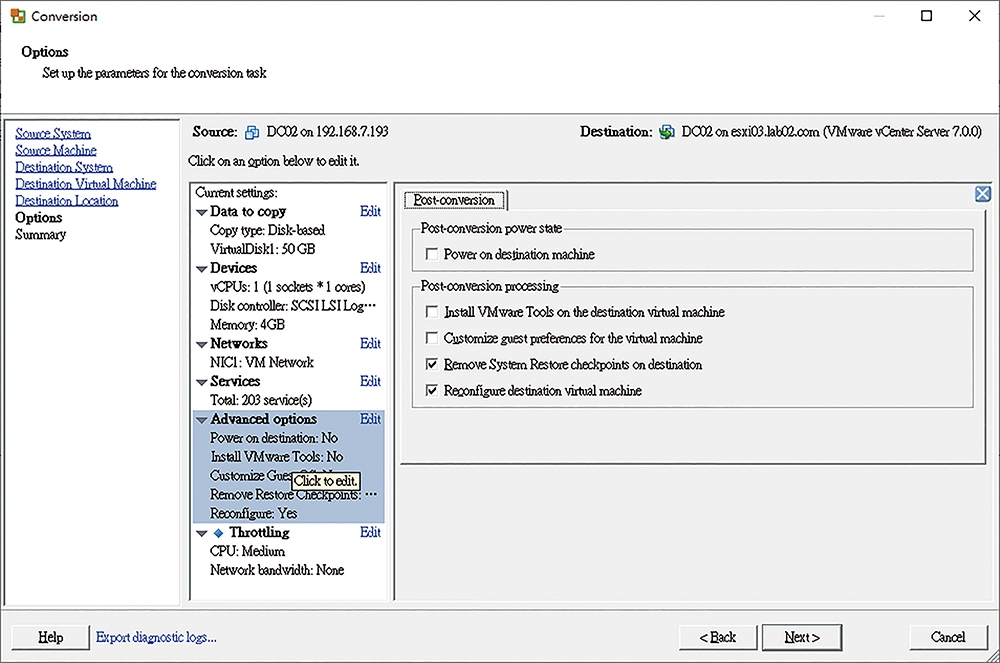1000x663 pixels.
Task: Maximize the Conversion window
Action: 927,16
